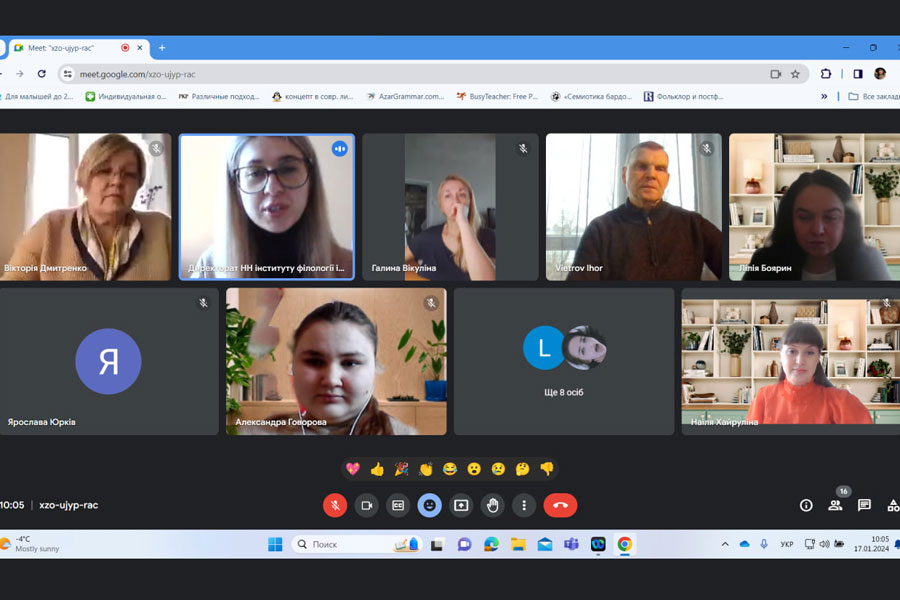
Task: Select Галина Вікуліна video tile
Action: 451,207
